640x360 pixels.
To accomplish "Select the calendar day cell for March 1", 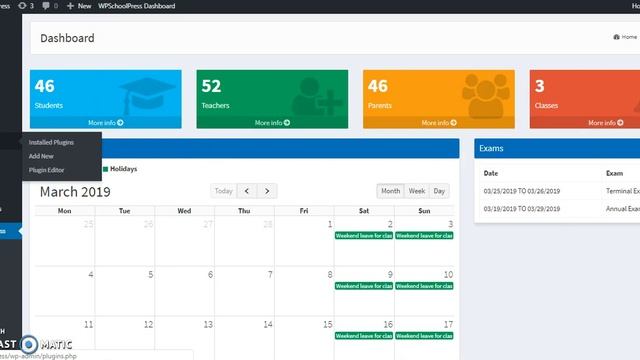I will (x=304, y=241).
